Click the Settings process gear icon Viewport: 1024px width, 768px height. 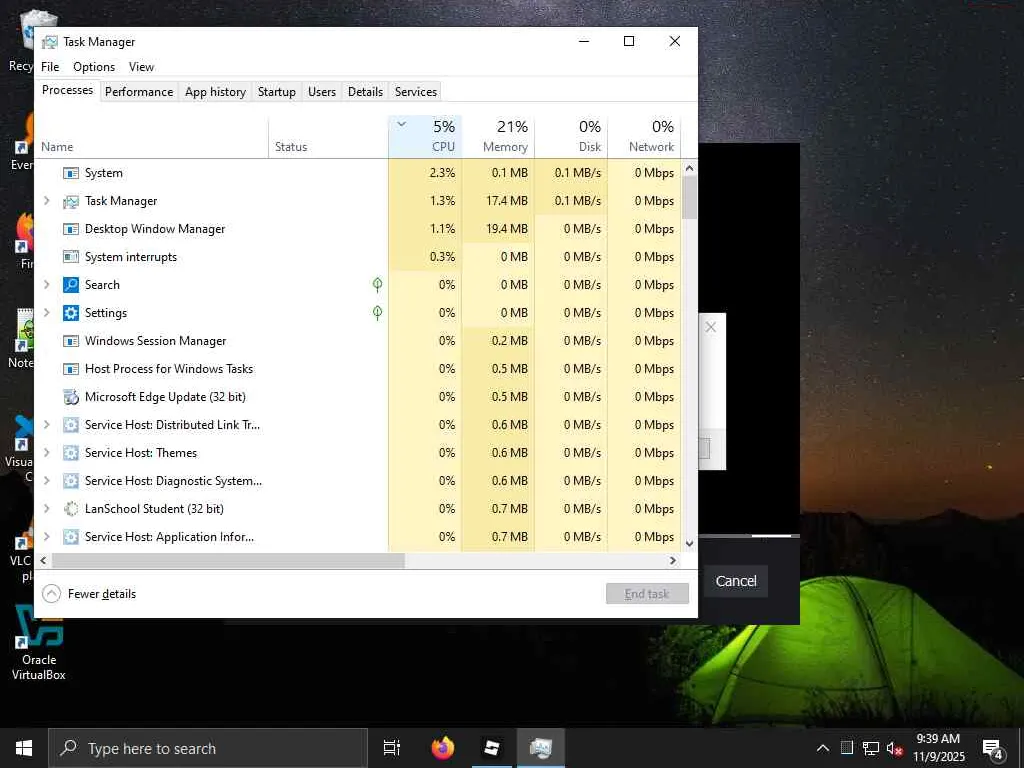71,313
